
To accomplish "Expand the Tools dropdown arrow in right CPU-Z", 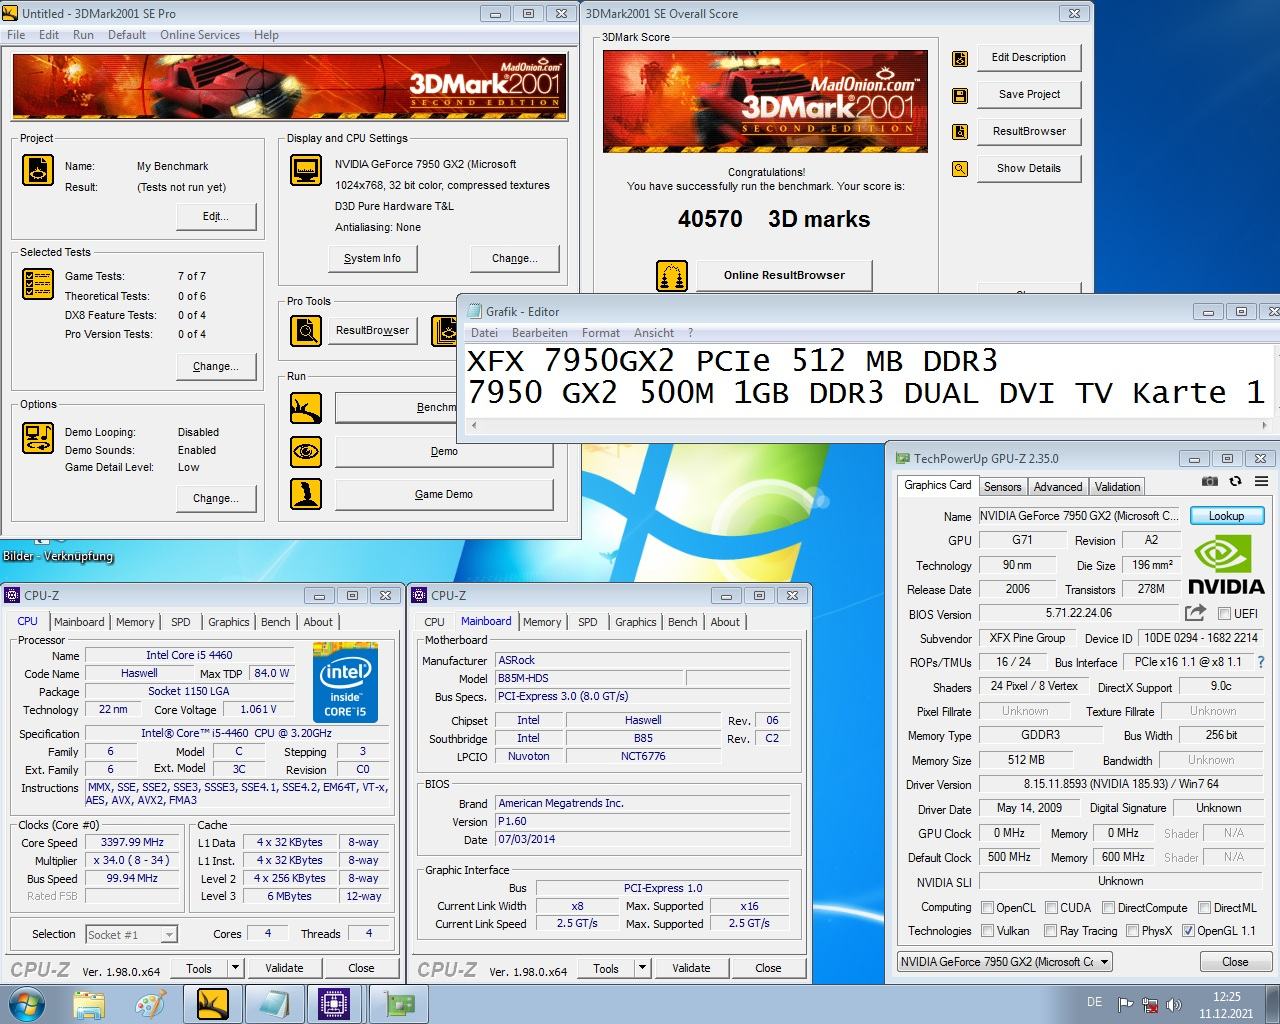I will click(642, 968).
